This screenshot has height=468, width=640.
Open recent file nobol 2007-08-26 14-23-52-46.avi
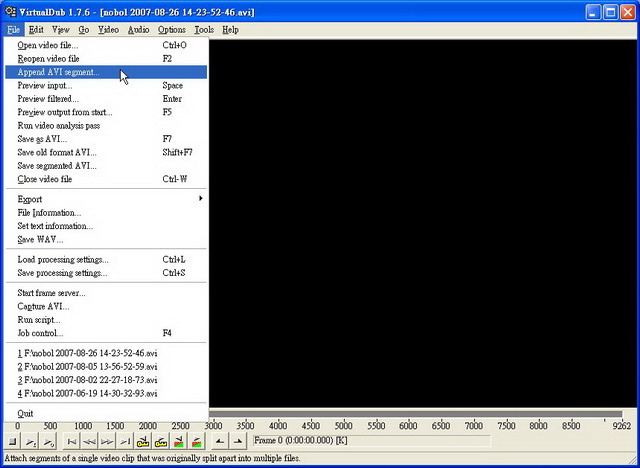[106, 353]
